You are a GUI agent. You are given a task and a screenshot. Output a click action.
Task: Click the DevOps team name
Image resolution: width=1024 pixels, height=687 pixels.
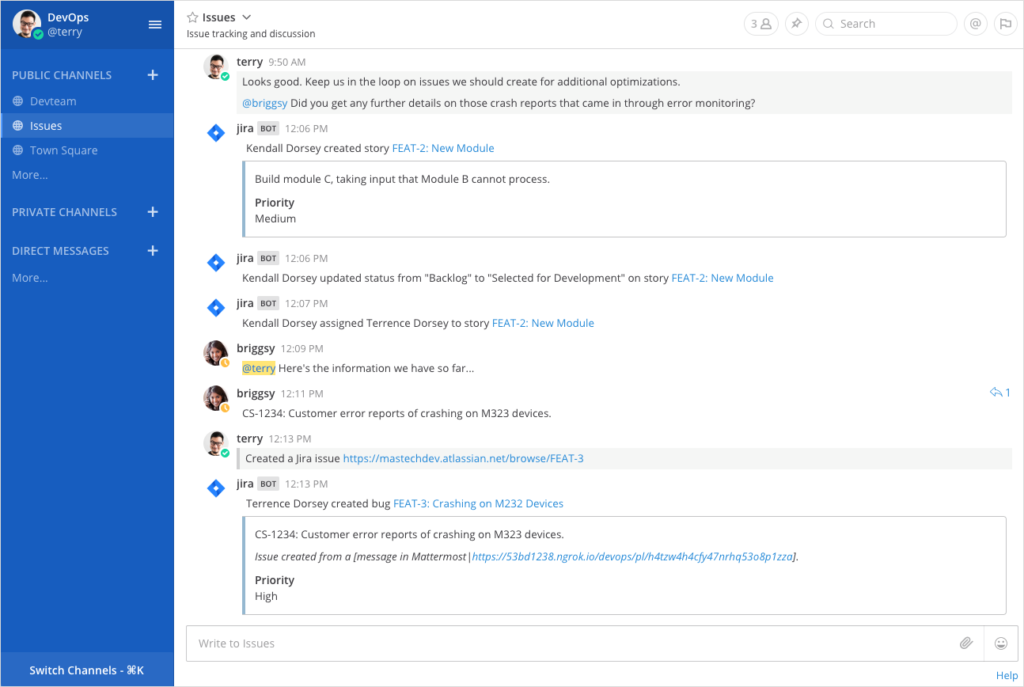68,18
